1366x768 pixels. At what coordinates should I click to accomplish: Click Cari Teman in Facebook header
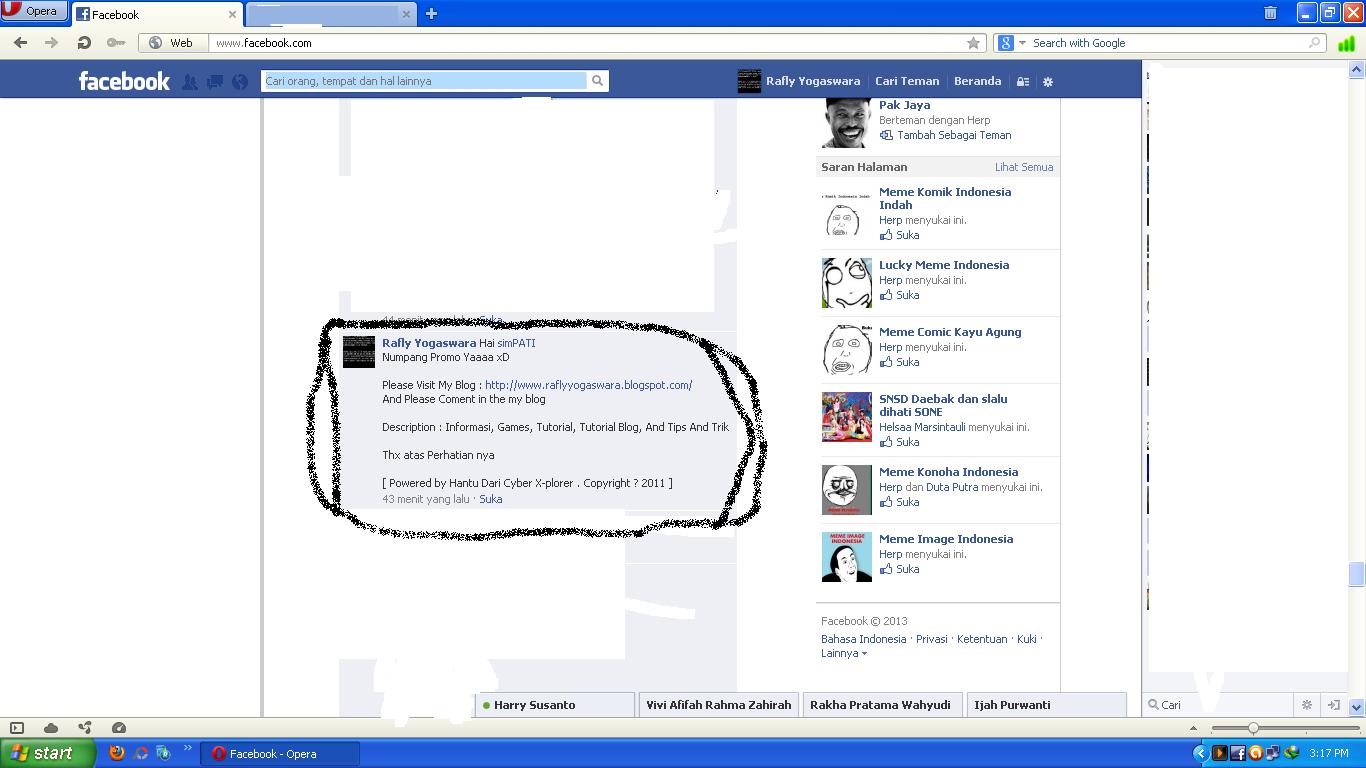907,81
